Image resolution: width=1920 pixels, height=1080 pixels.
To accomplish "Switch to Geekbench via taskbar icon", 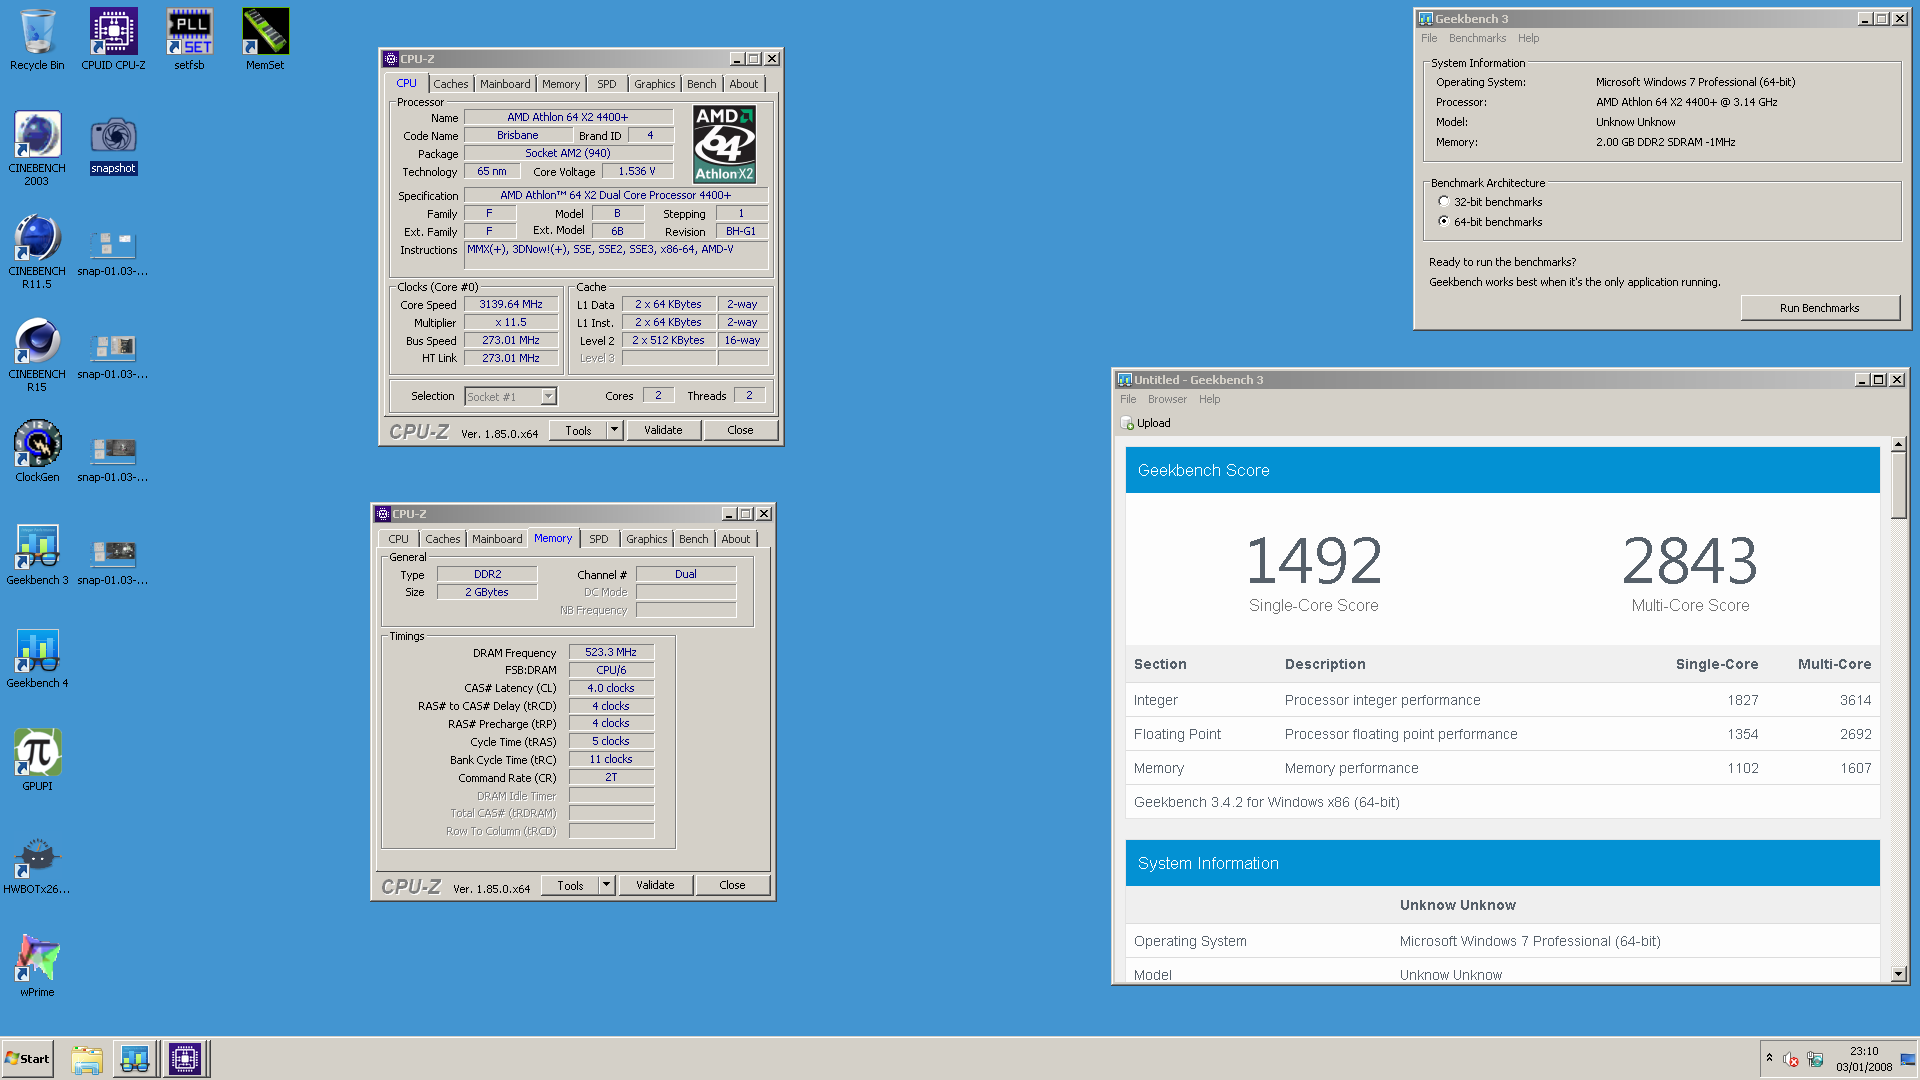I will click(x=135, y=1059).
